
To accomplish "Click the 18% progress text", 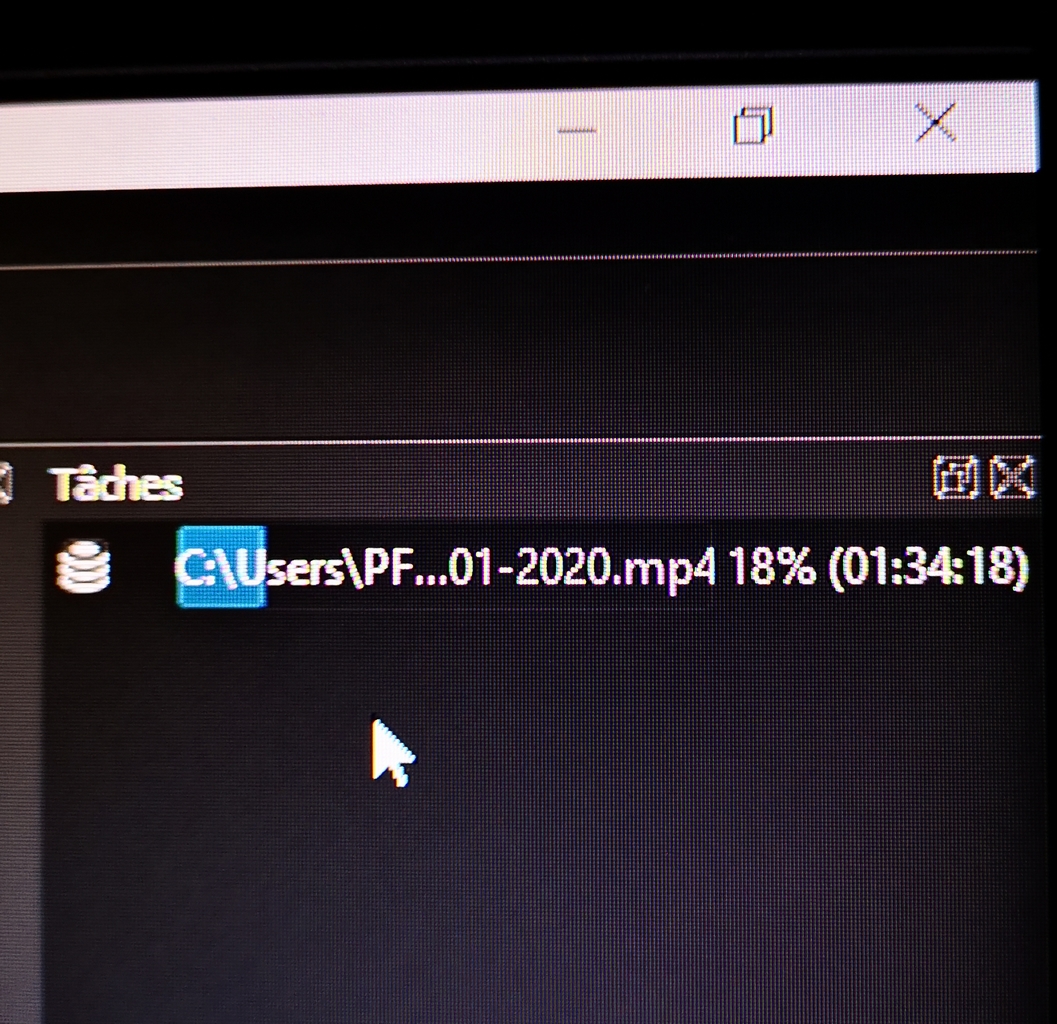I will [772, 566].
